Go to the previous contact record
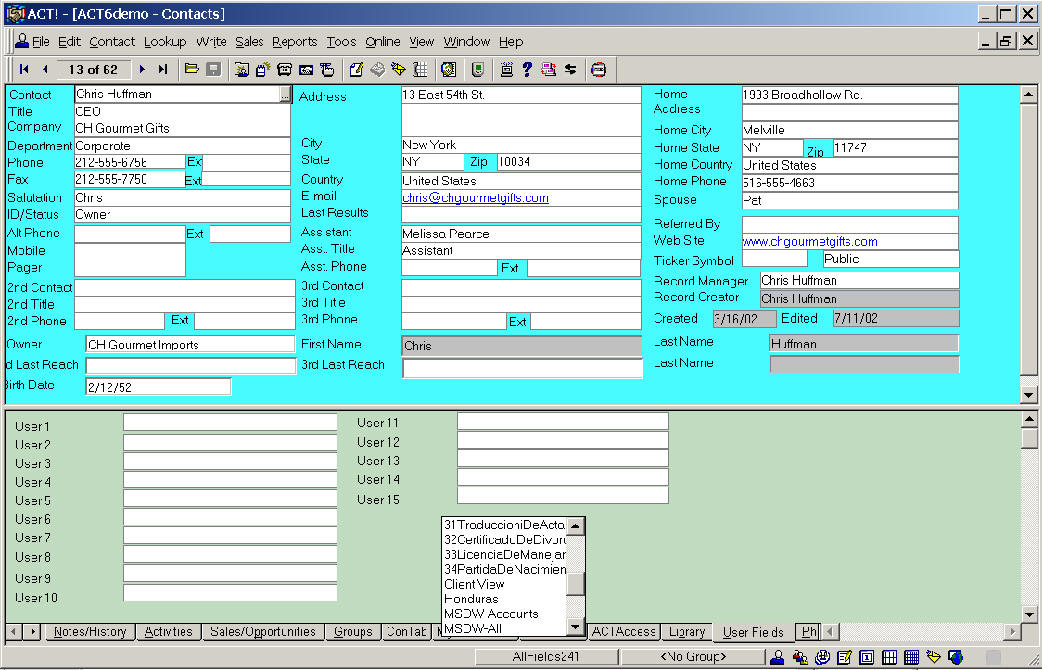Image resolution: width=1042 pixels, height=670 pixels. coord(45,69)
